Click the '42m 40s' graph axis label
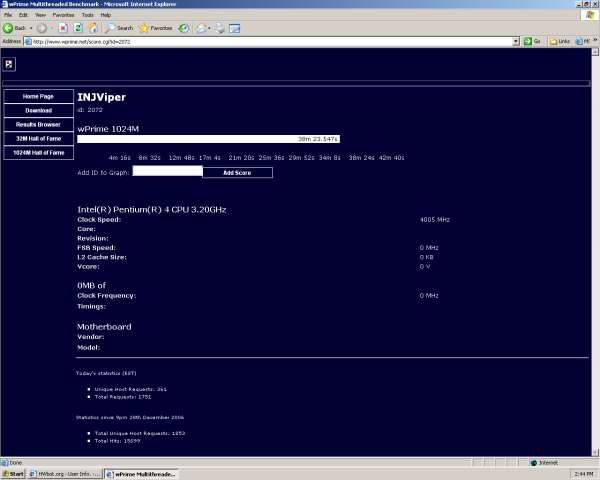This screenshot has height=480, width=600. 391,158
